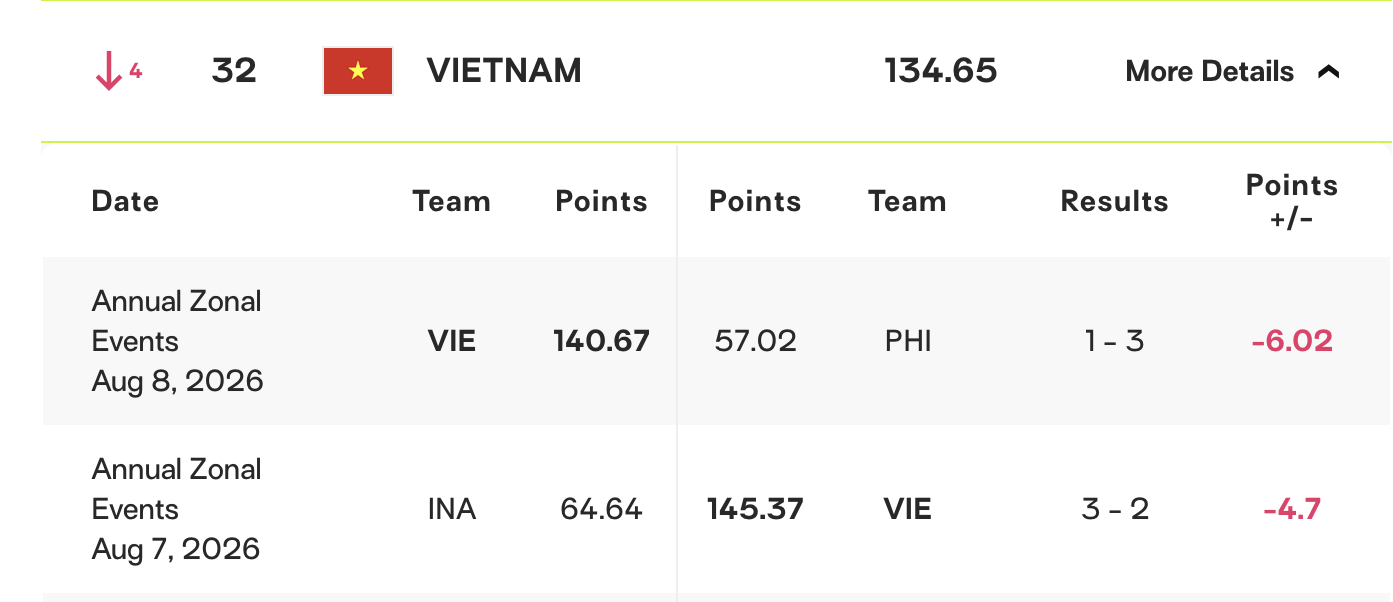Viewport: 1393px width, 602px height.
Task: Click the -6.02 points change value
Action: click(1292, 341)
